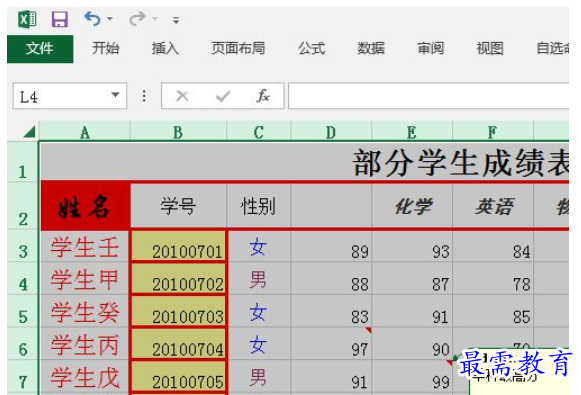Click the 女 gender cell in row 3
Screen dimensions: 581x395
(x=259, y=246)
